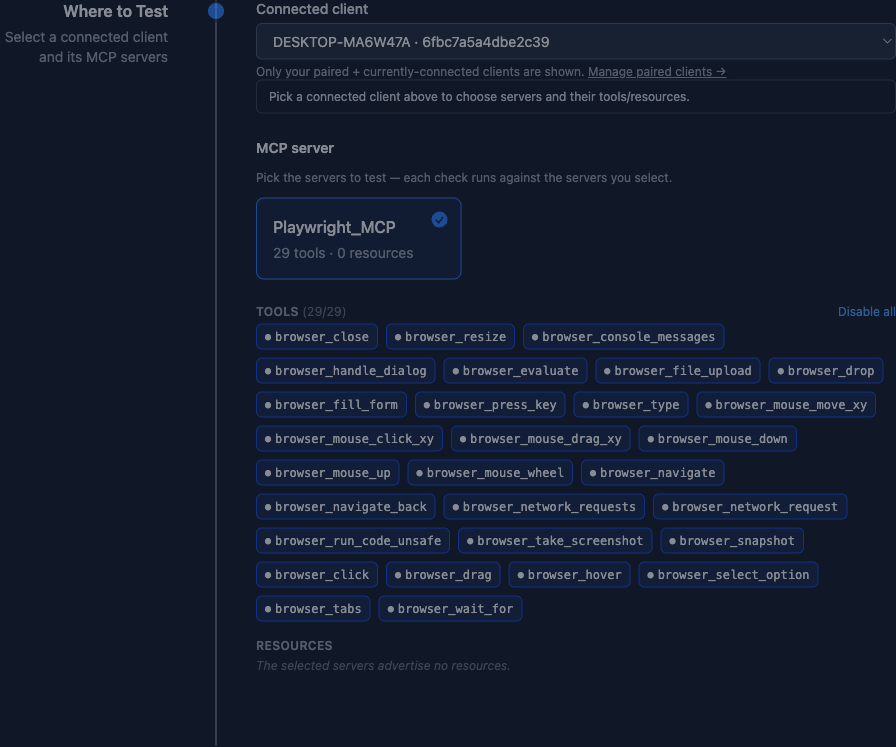The image size is (896, 747).
Task: Click Disable all tools link
Action: pyautogui.click(x=866, y=311)
